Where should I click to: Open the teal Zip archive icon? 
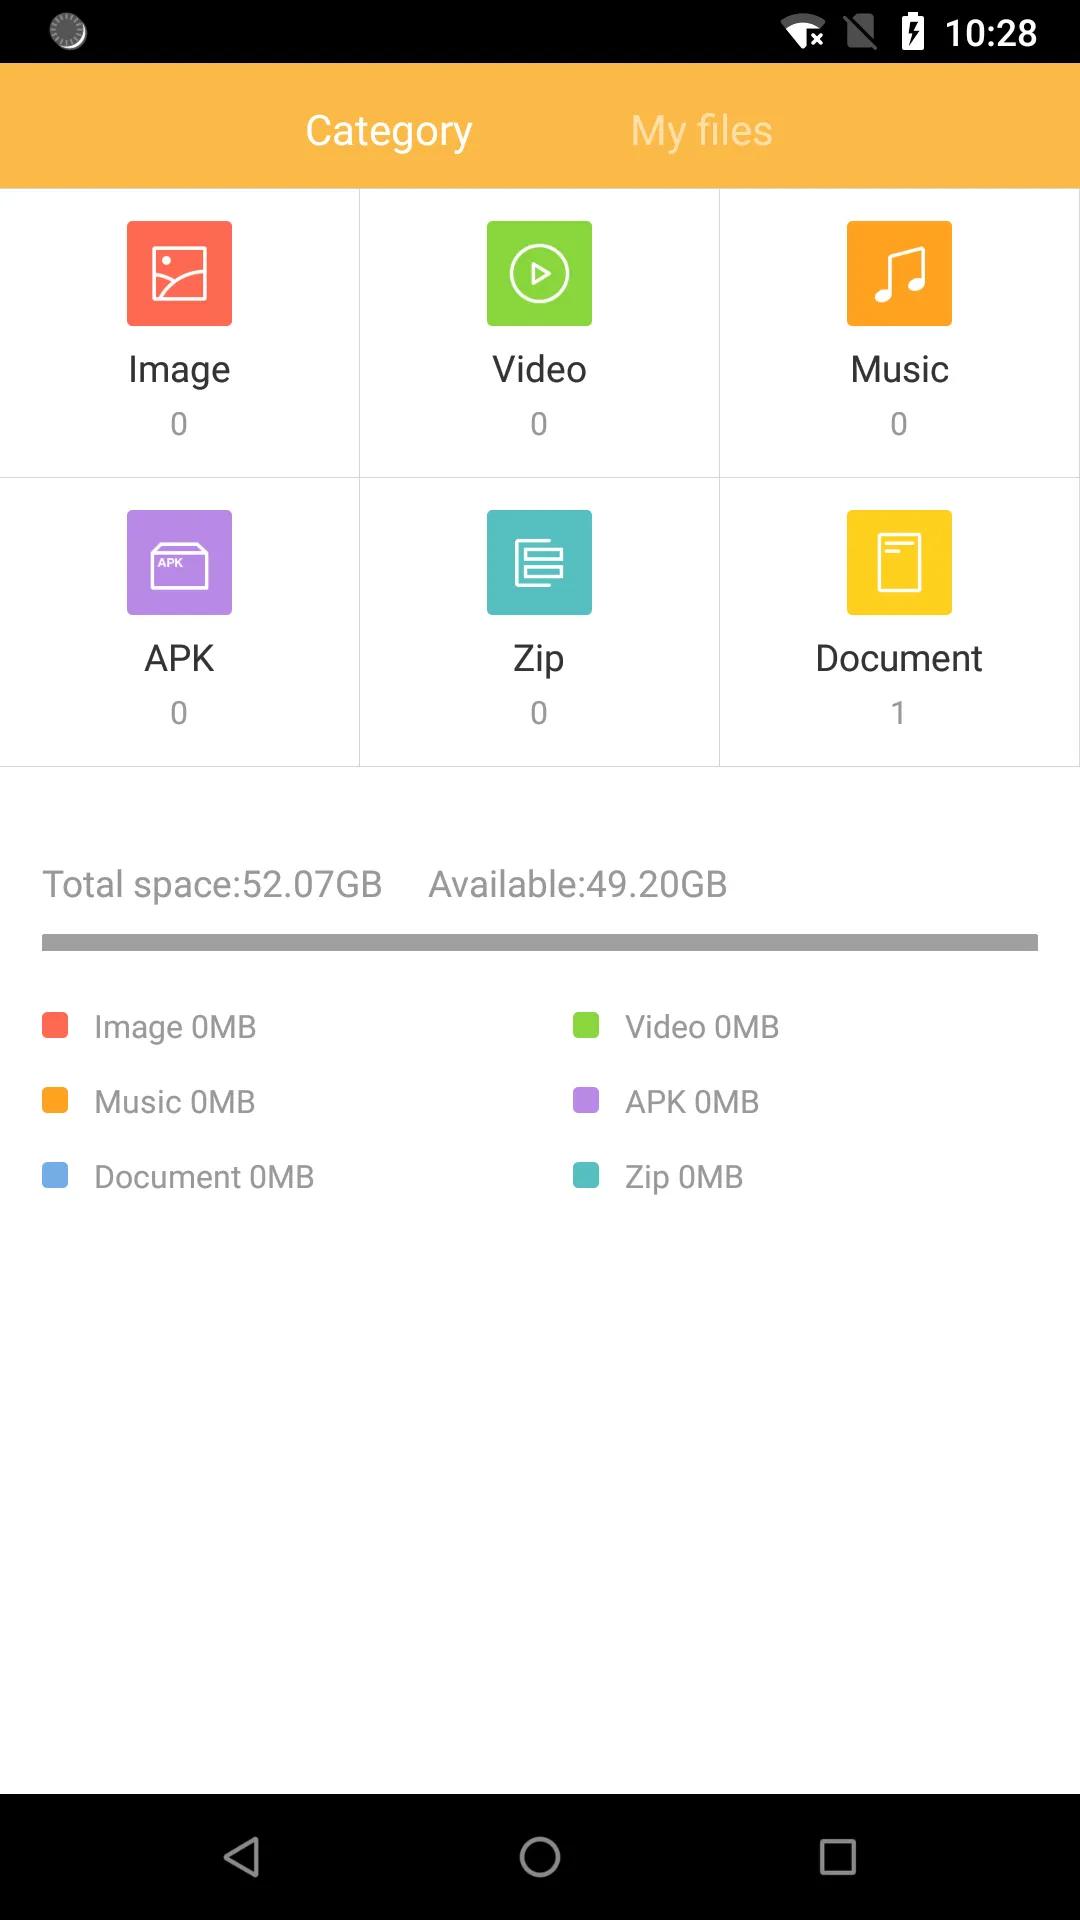[539, 562]
